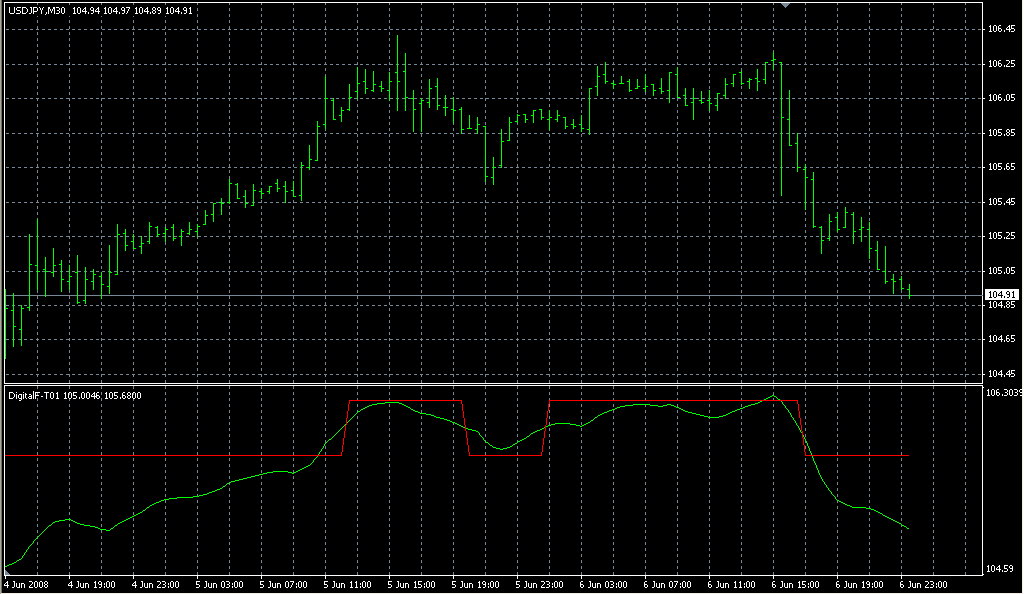Click the 6 Jun 19:00 time label

[x=859, y=585]
